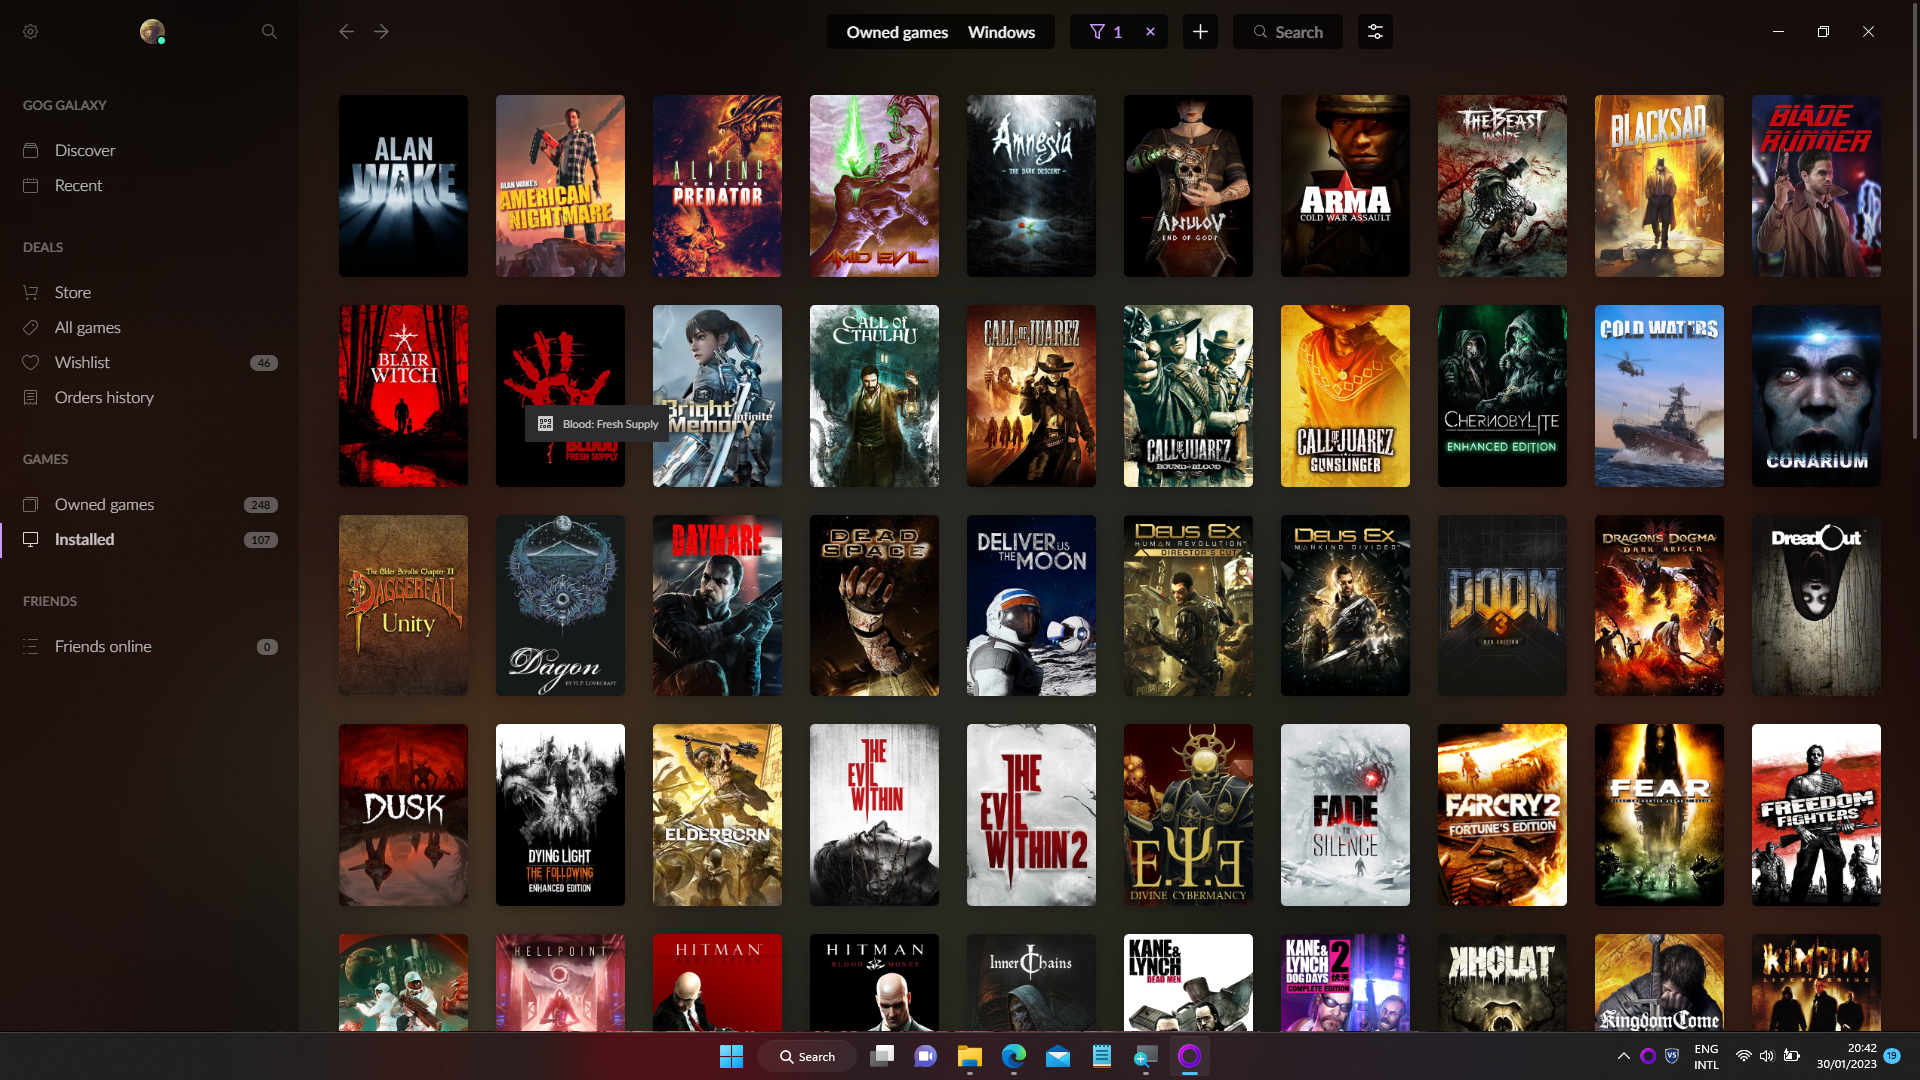Screen dimensions: 1920x1080
Task: Click the user profile avatar
Action: click(x=152, y=32)
